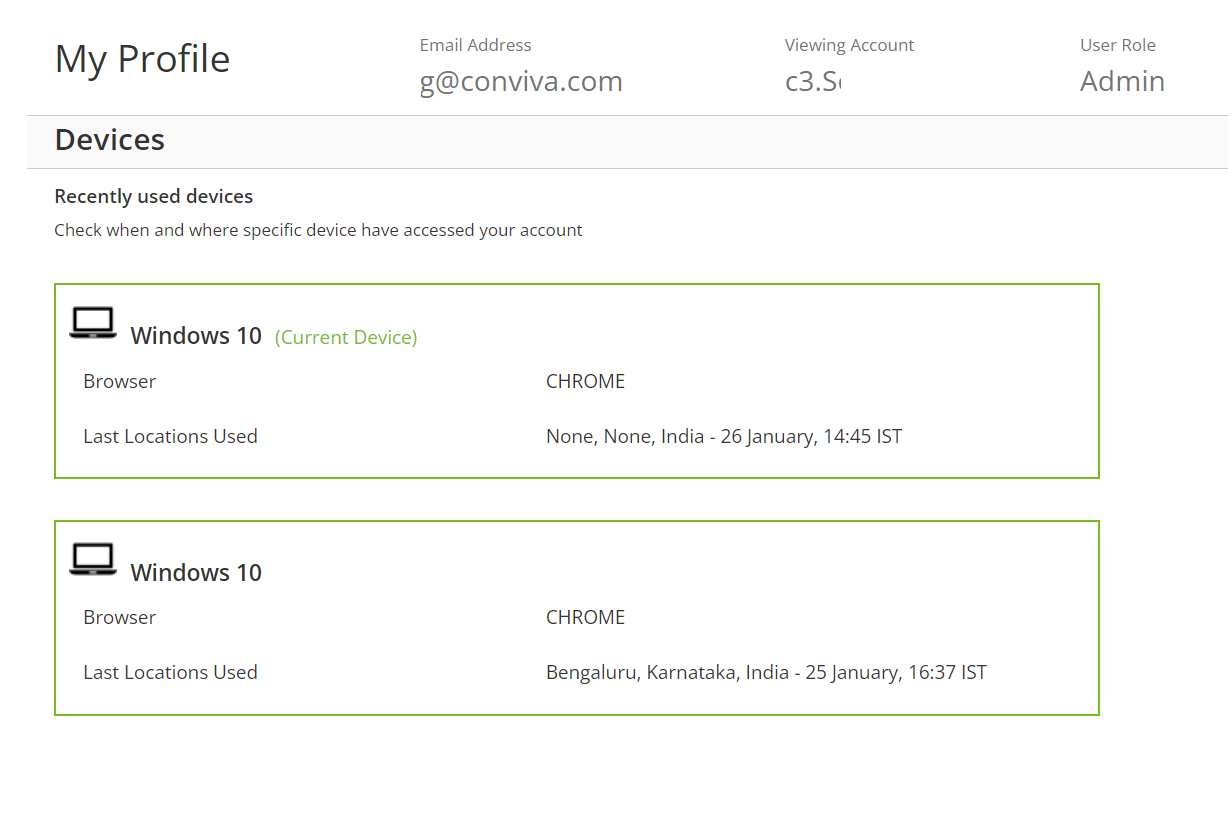Click the "My Profile" page heading

(x=142, y=59)
